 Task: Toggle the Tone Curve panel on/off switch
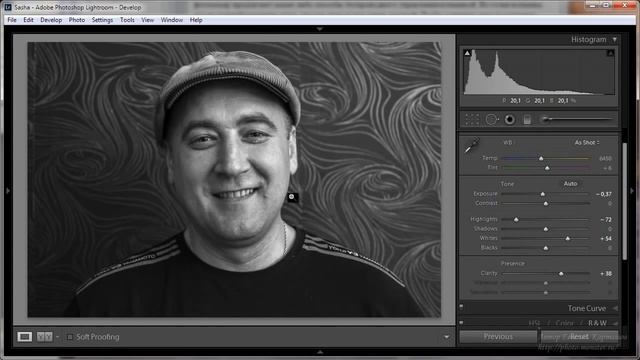pyautogui.click(x=462, y=307)
